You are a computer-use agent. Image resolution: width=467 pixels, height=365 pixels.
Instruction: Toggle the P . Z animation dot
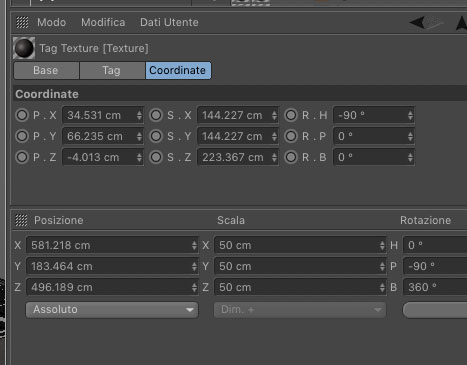(x=22, y=157)
